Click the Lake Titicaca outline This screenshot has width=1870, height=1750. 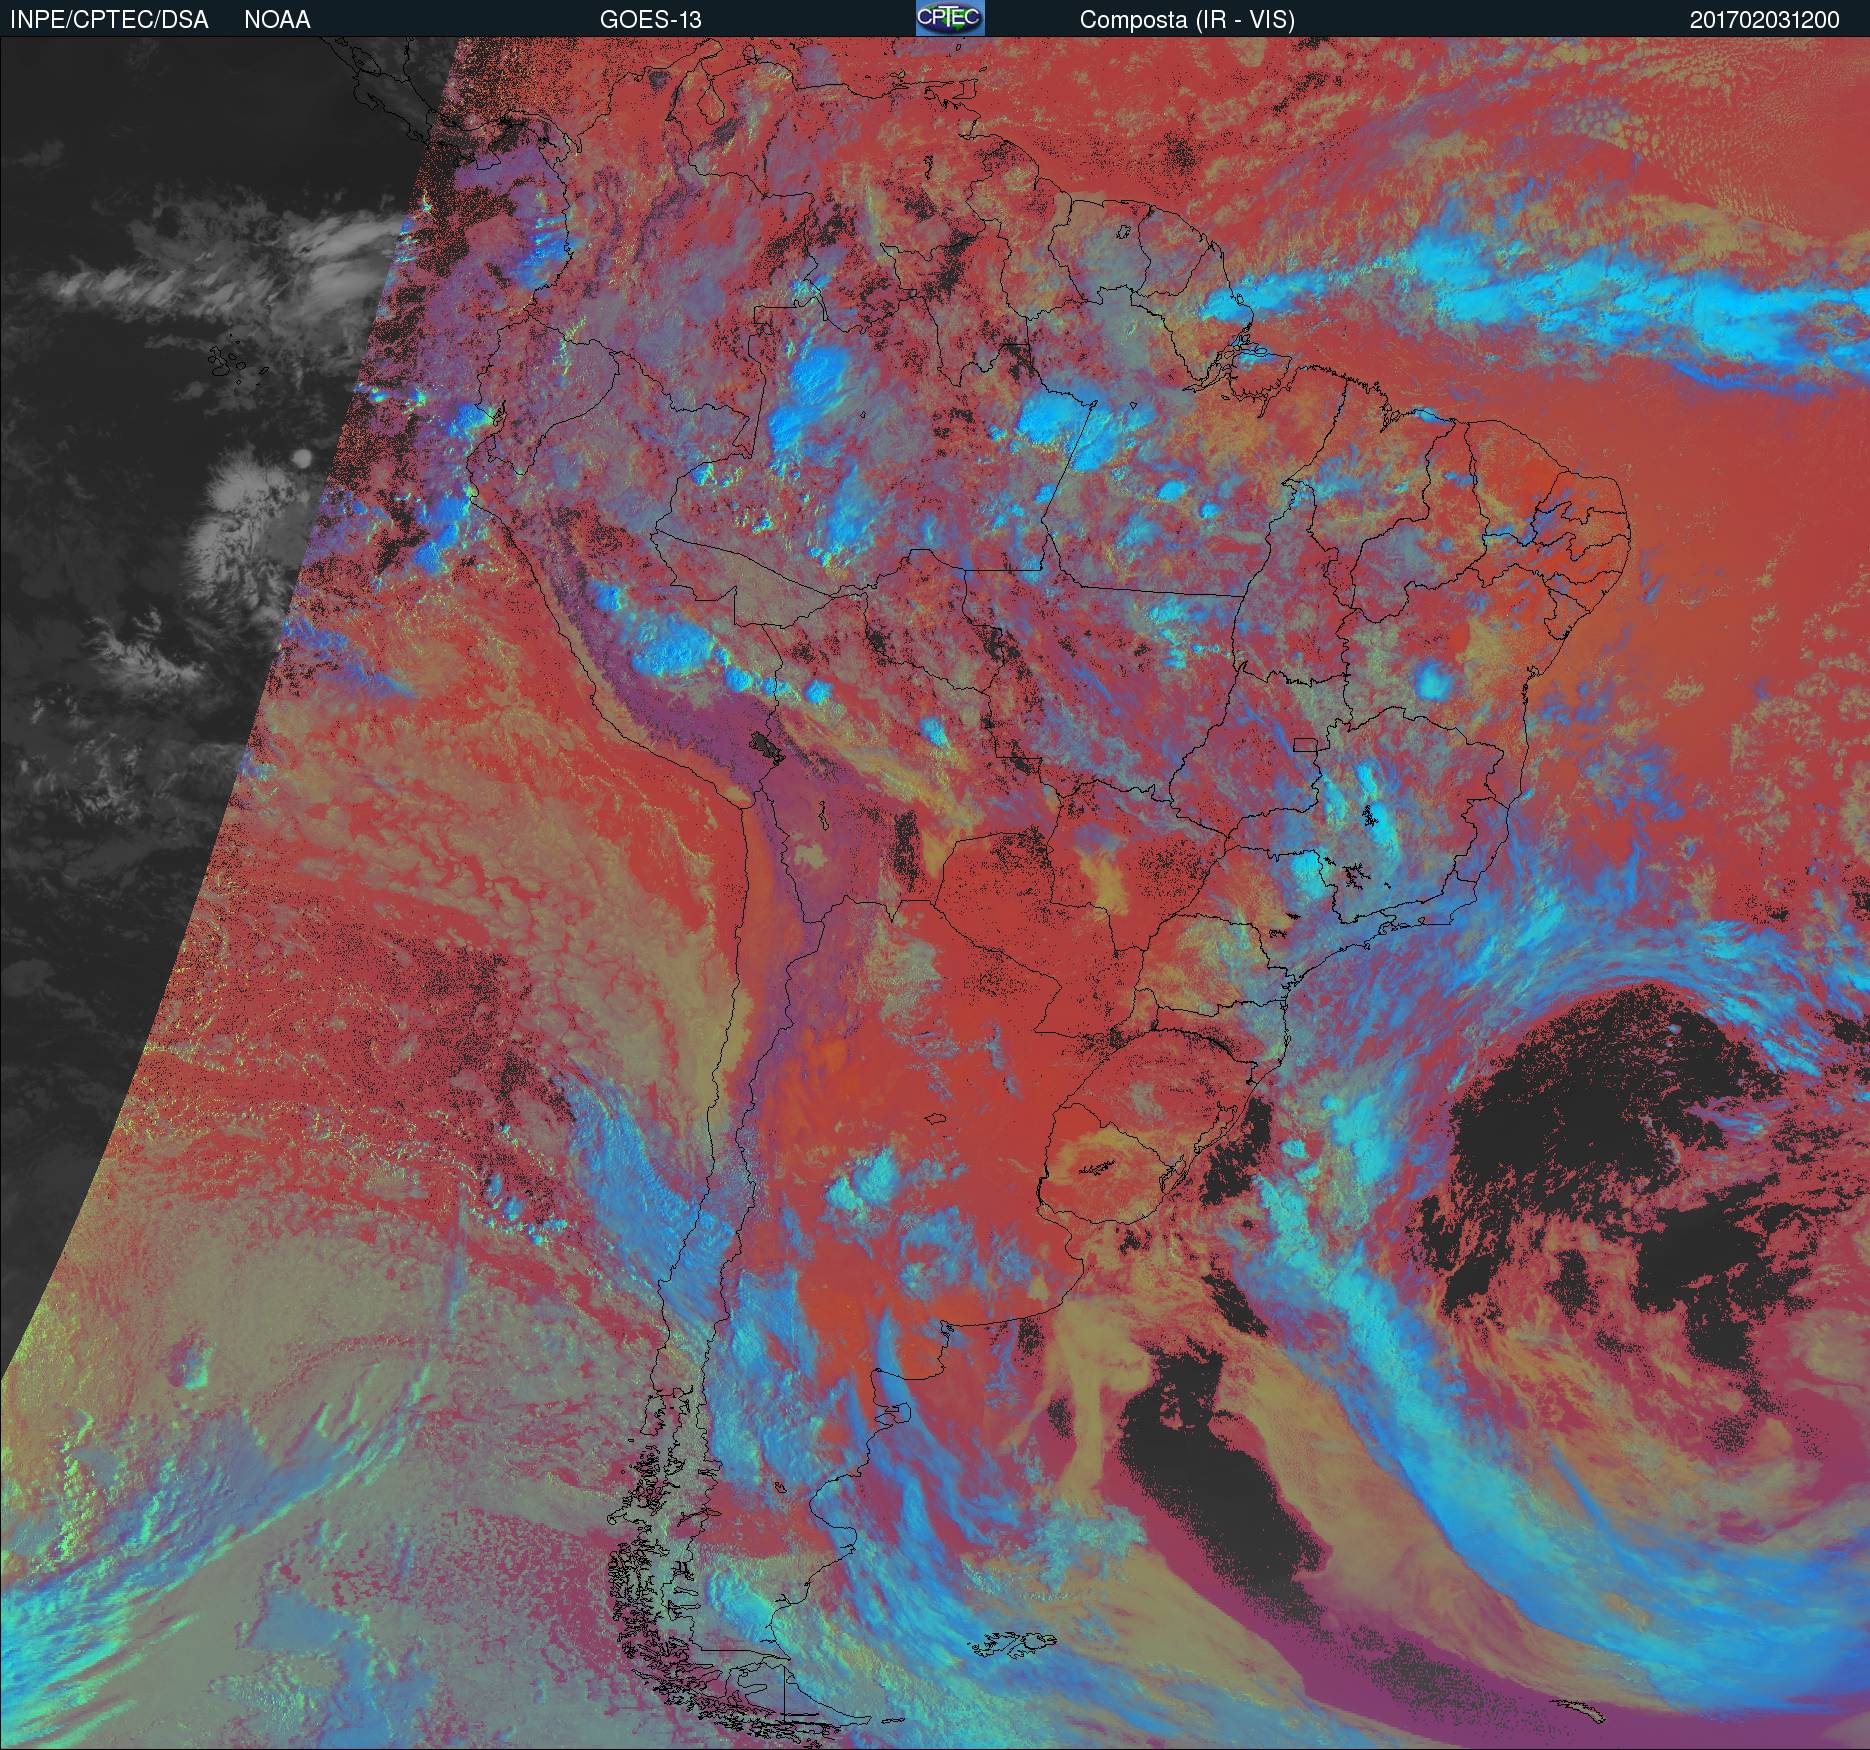[x=764, y=745]
